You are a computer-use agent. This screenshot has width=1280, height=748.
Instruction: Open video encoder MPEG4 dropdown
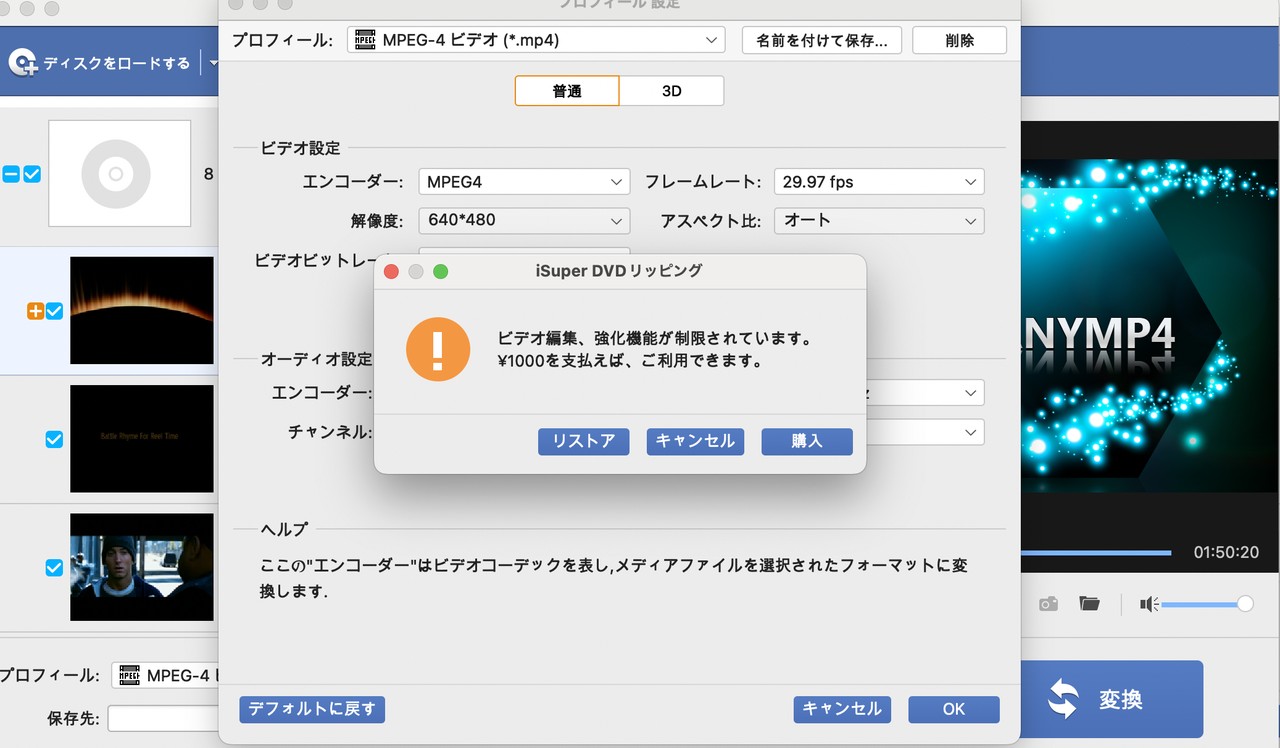point(524,182)
